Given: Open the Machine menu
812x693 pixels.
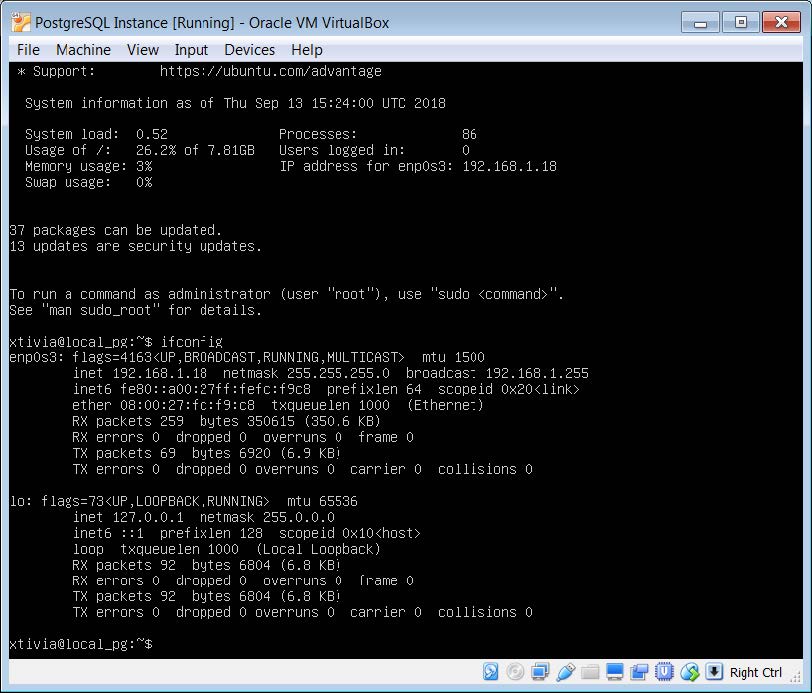Looking at the screenshot, I should pyautogui.click(x=83, y=50).
